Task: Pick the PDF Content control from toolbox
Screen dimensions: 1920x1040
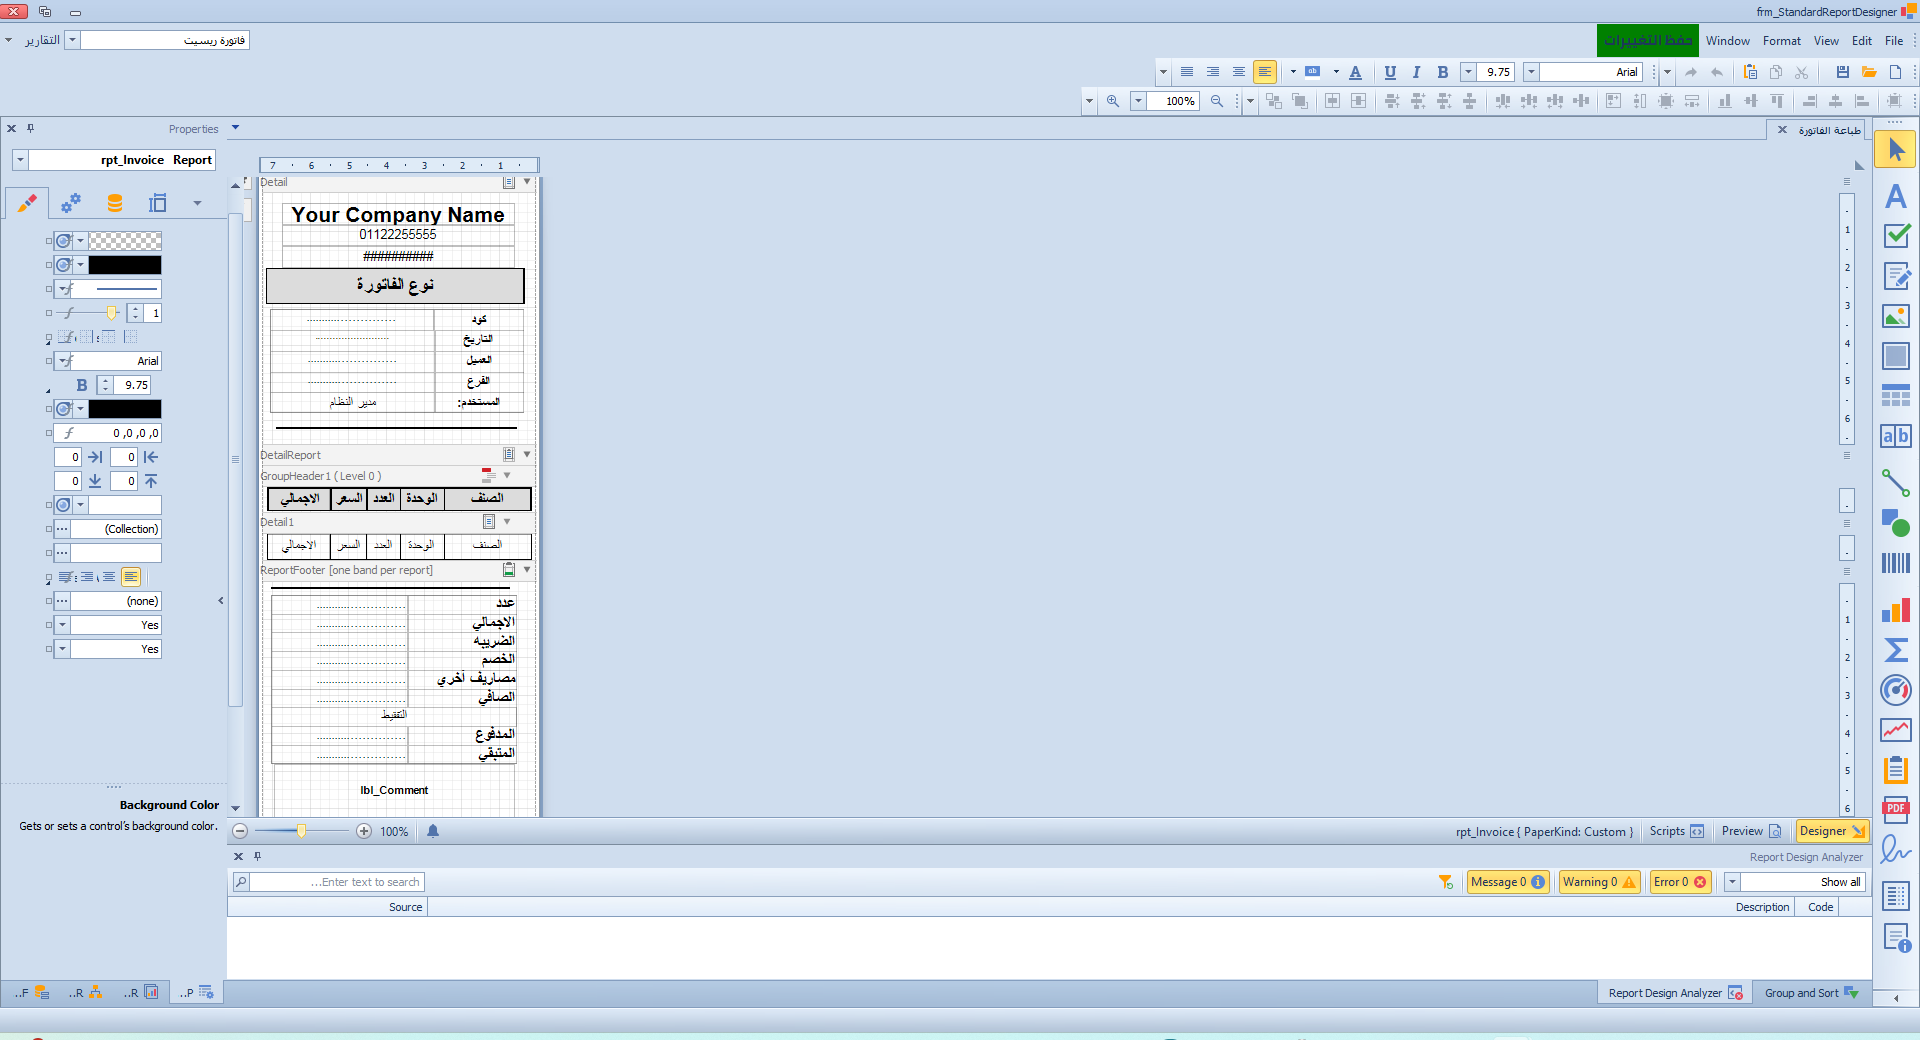Action: (1895, 810)
